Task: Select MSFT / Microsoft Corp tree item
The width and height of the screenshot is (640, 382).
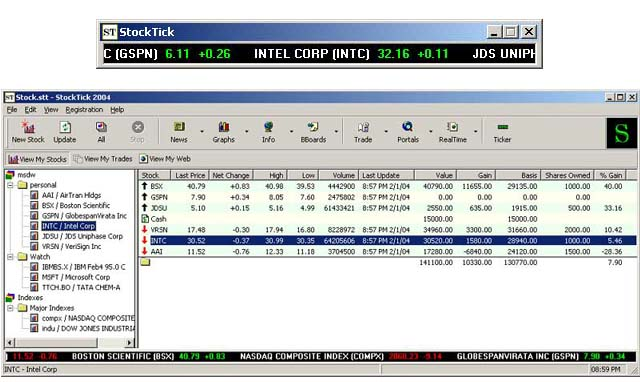Action: [x=76, y=277]
